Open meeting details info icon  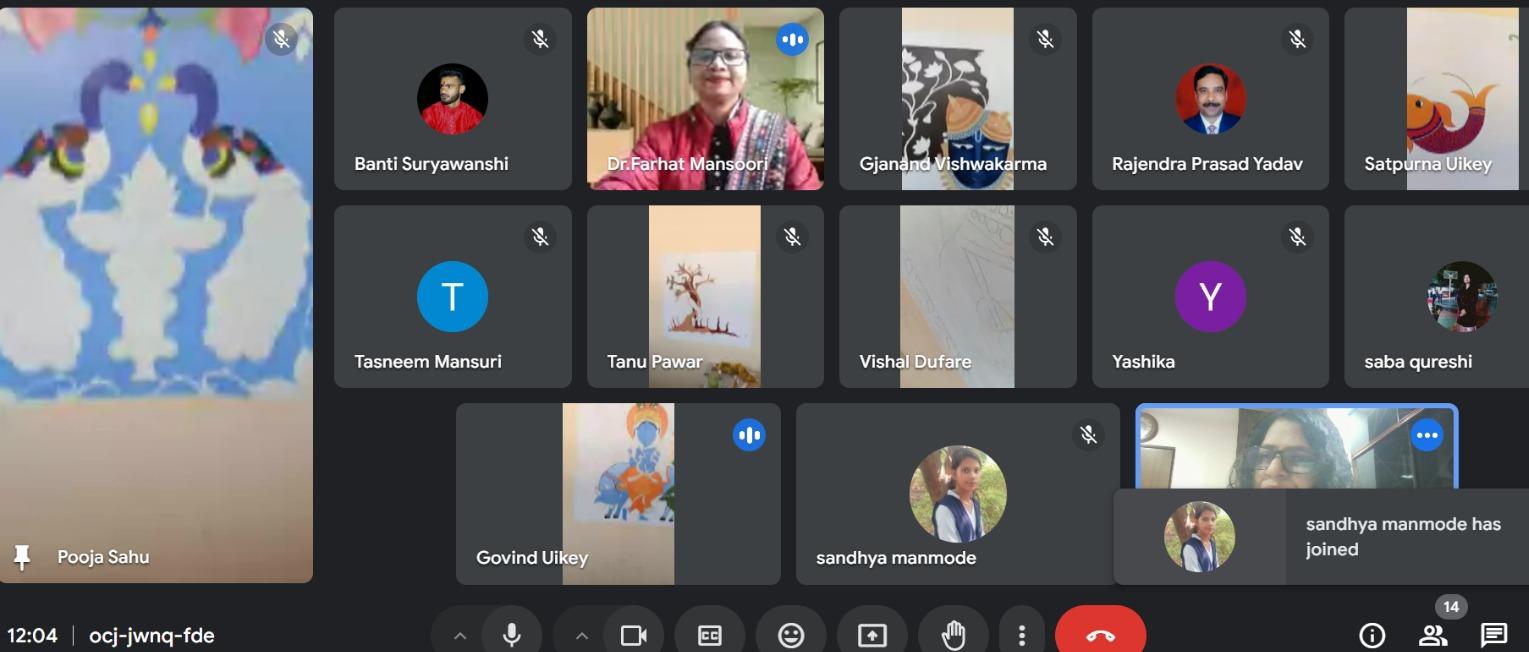pyautogui.click(x=1372, y=635)
